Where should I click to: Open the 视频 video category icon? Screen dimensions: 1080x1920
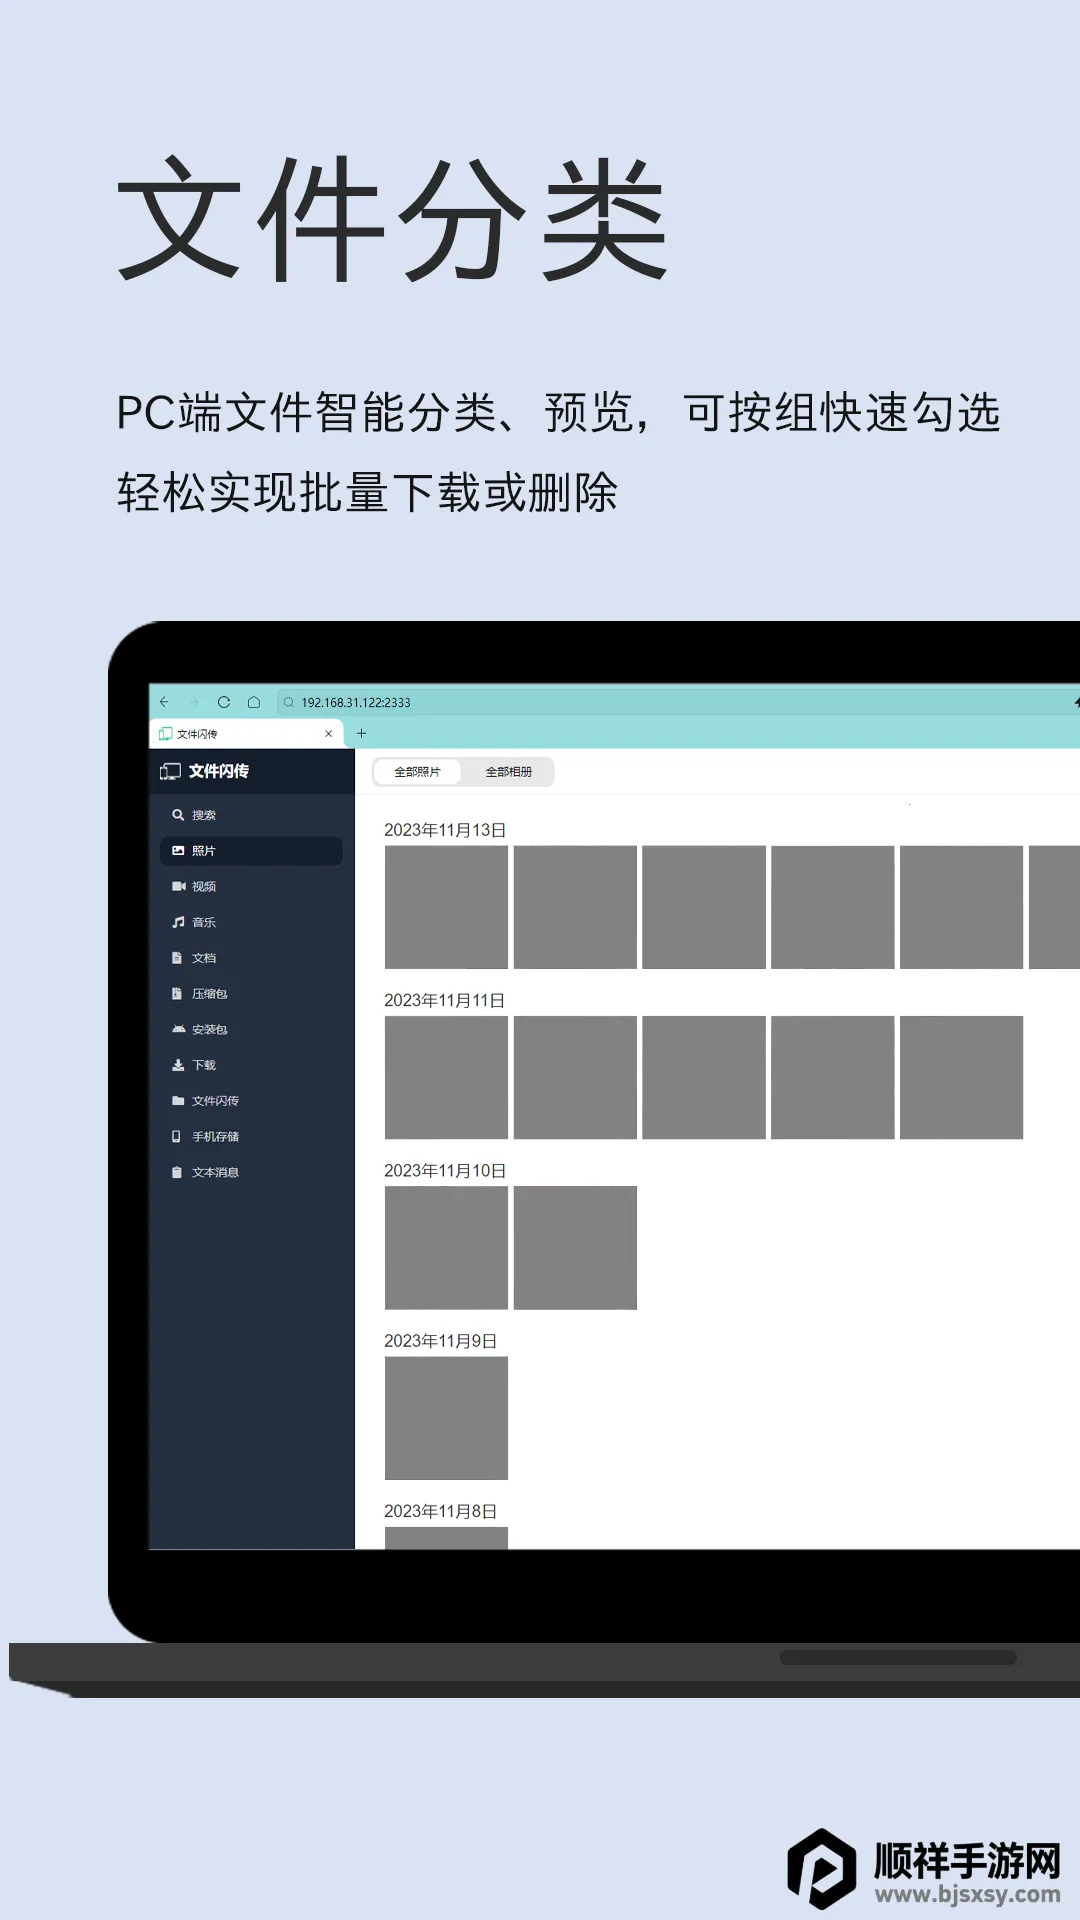(x=178, y=886)
